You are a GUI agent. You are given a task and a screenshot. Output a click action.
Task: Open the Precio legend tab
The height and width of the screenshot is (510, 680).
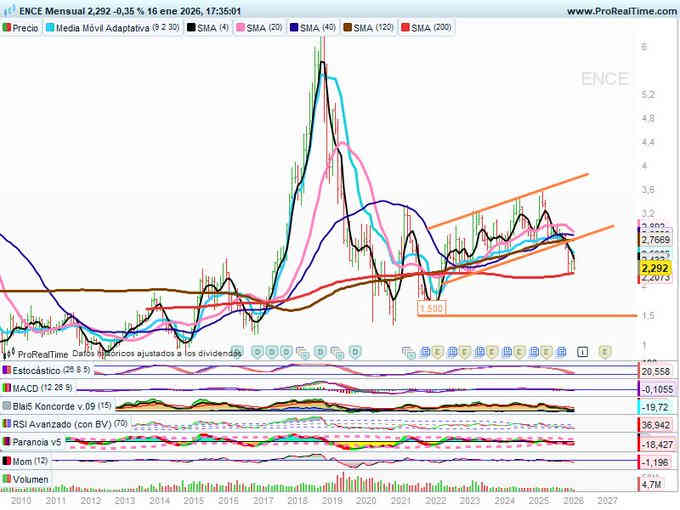(x=22, y=28)
